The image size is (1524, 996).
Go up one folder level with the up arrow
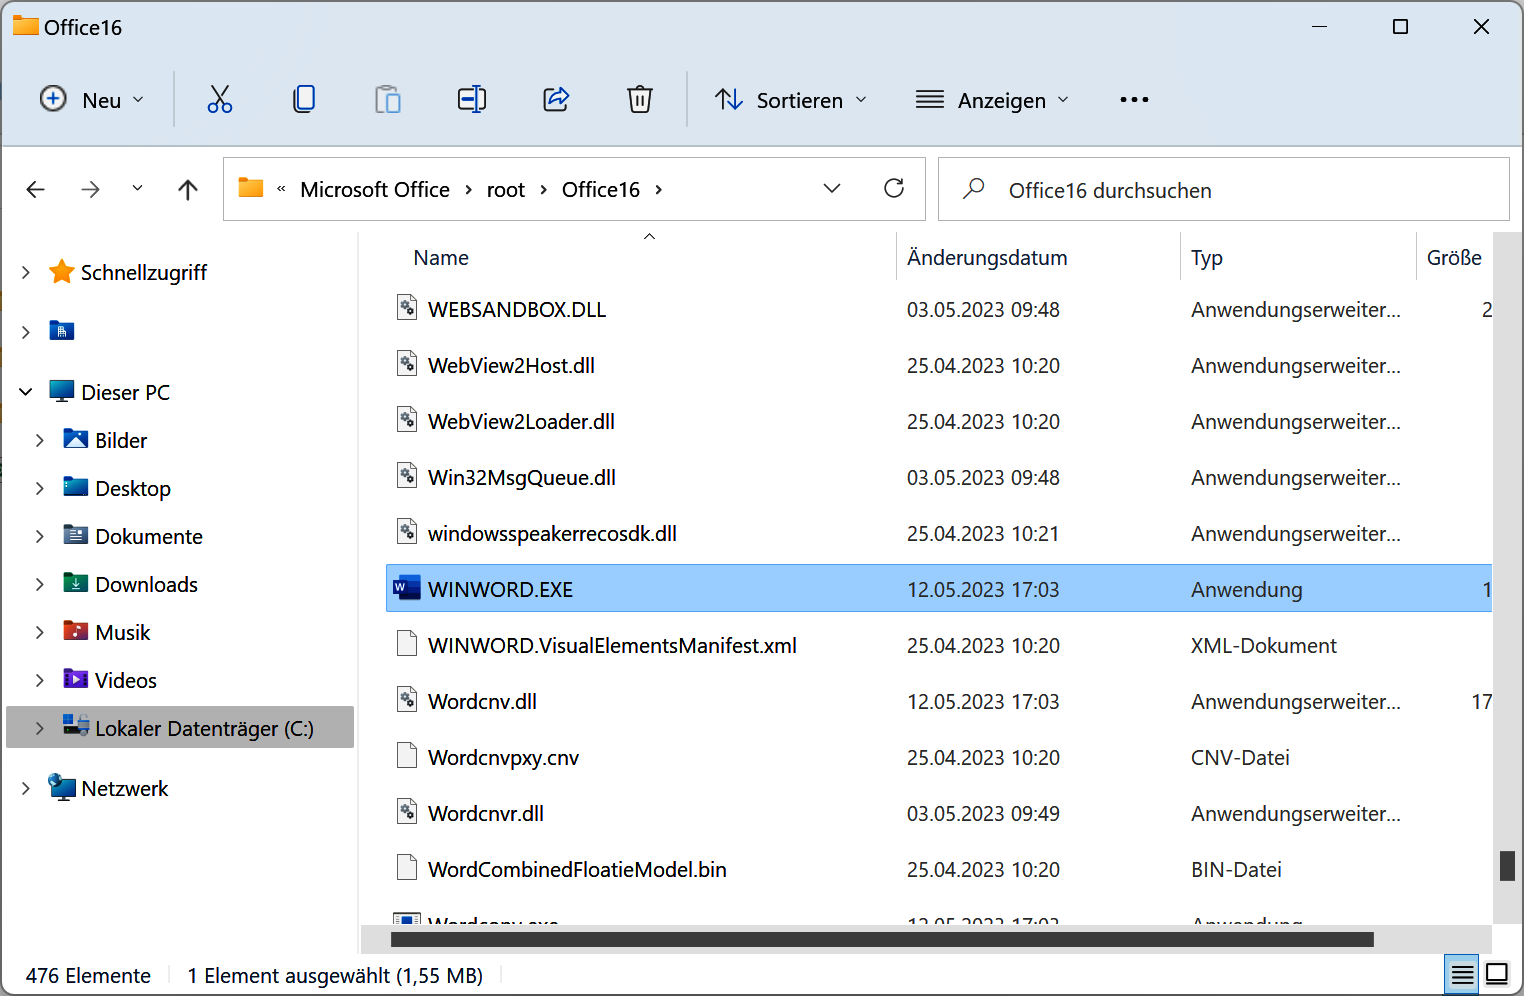pyautogui.click(x=188, y=189)
